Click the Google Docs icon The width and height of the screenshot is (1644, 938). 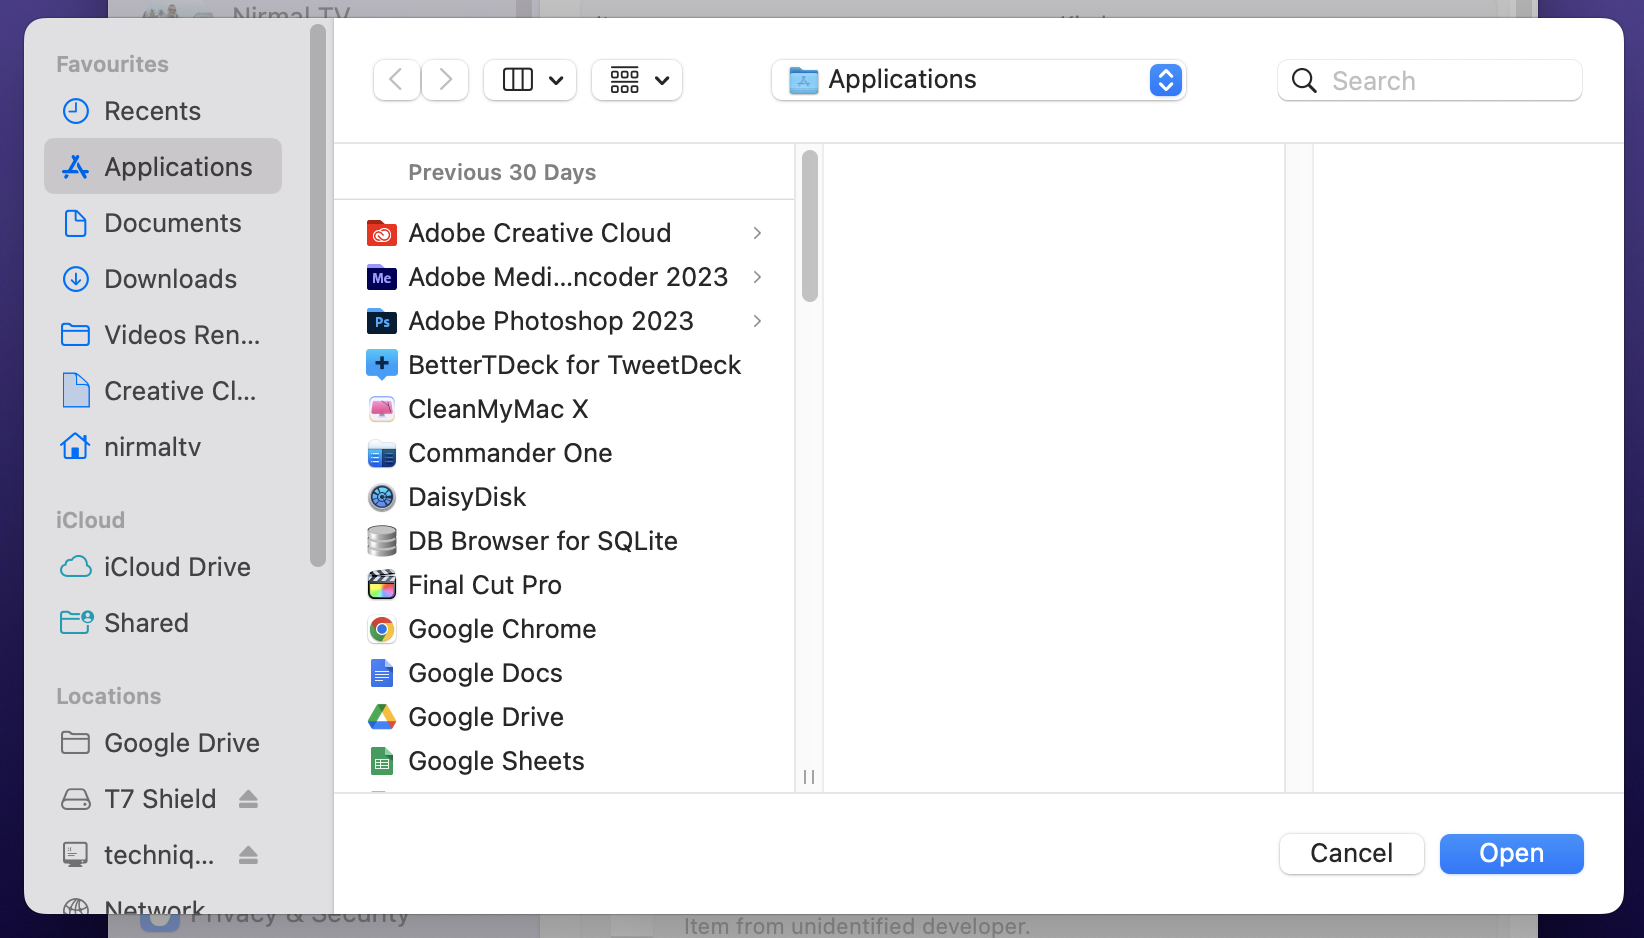click(x=382, y=673)
